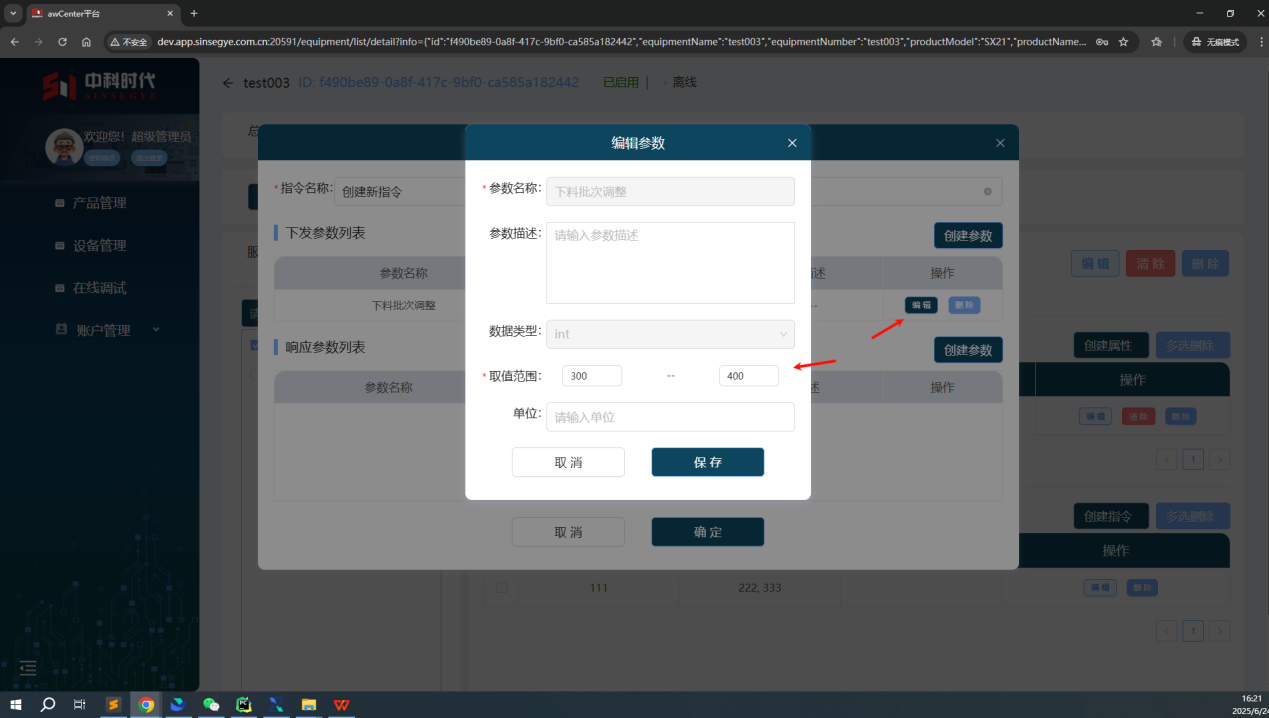The image size is (1269, 718).
Task: Click the super admin user avatar
Action: coord(64,146)
